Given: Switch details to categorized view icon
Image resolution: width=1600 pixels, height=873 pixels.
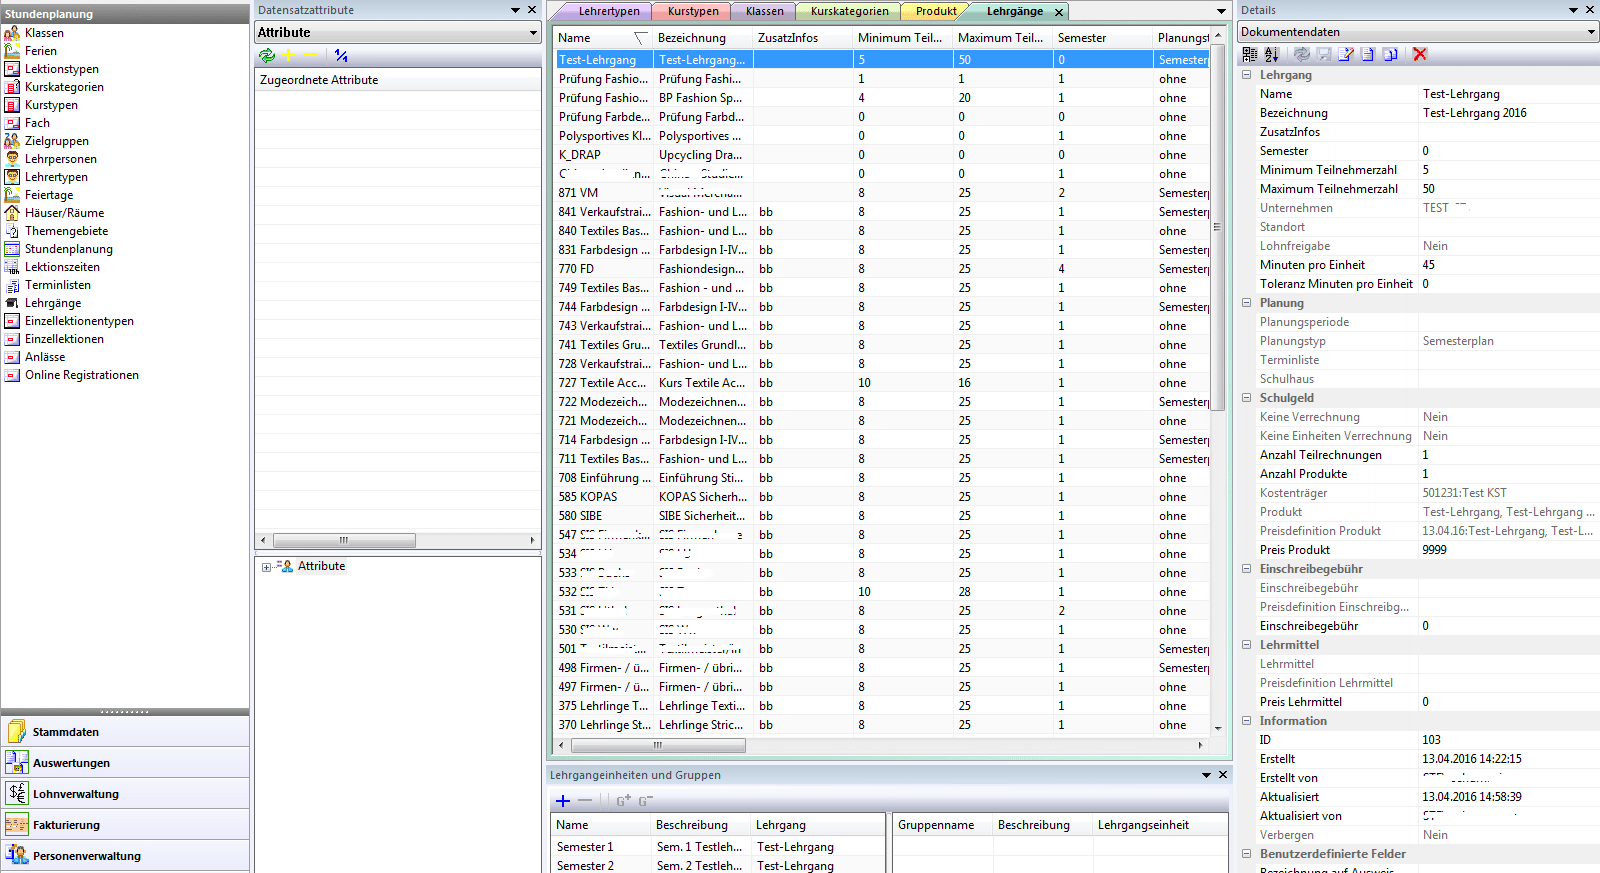Looking at the screenshot, I should click(x=1250, y=55).
